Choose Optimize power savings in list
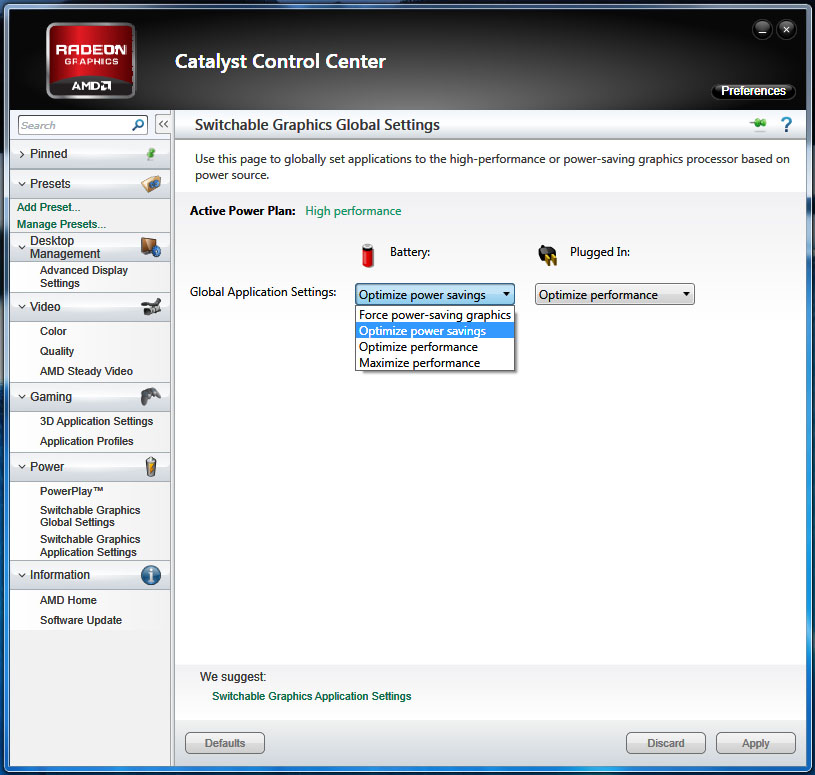The width and height of the screenshot is (815, 775). (435, 331)
